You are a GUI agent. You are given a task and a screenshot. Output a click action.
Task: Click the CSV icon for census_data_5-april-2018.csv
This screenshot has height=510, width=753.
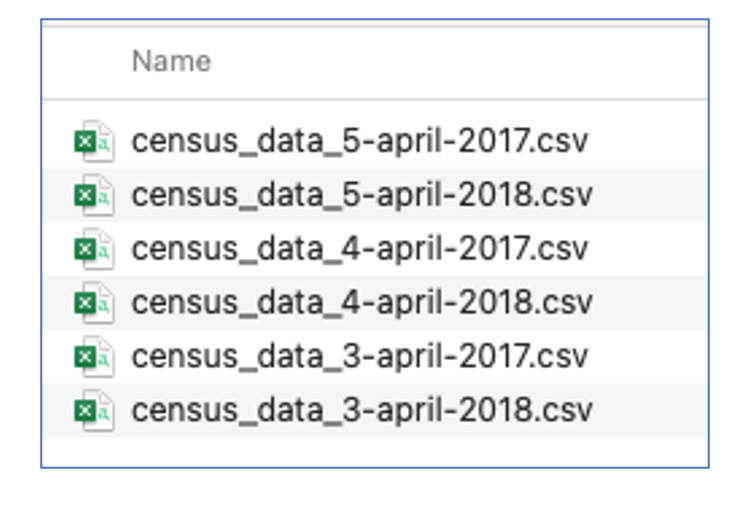[x=94, y=196]
